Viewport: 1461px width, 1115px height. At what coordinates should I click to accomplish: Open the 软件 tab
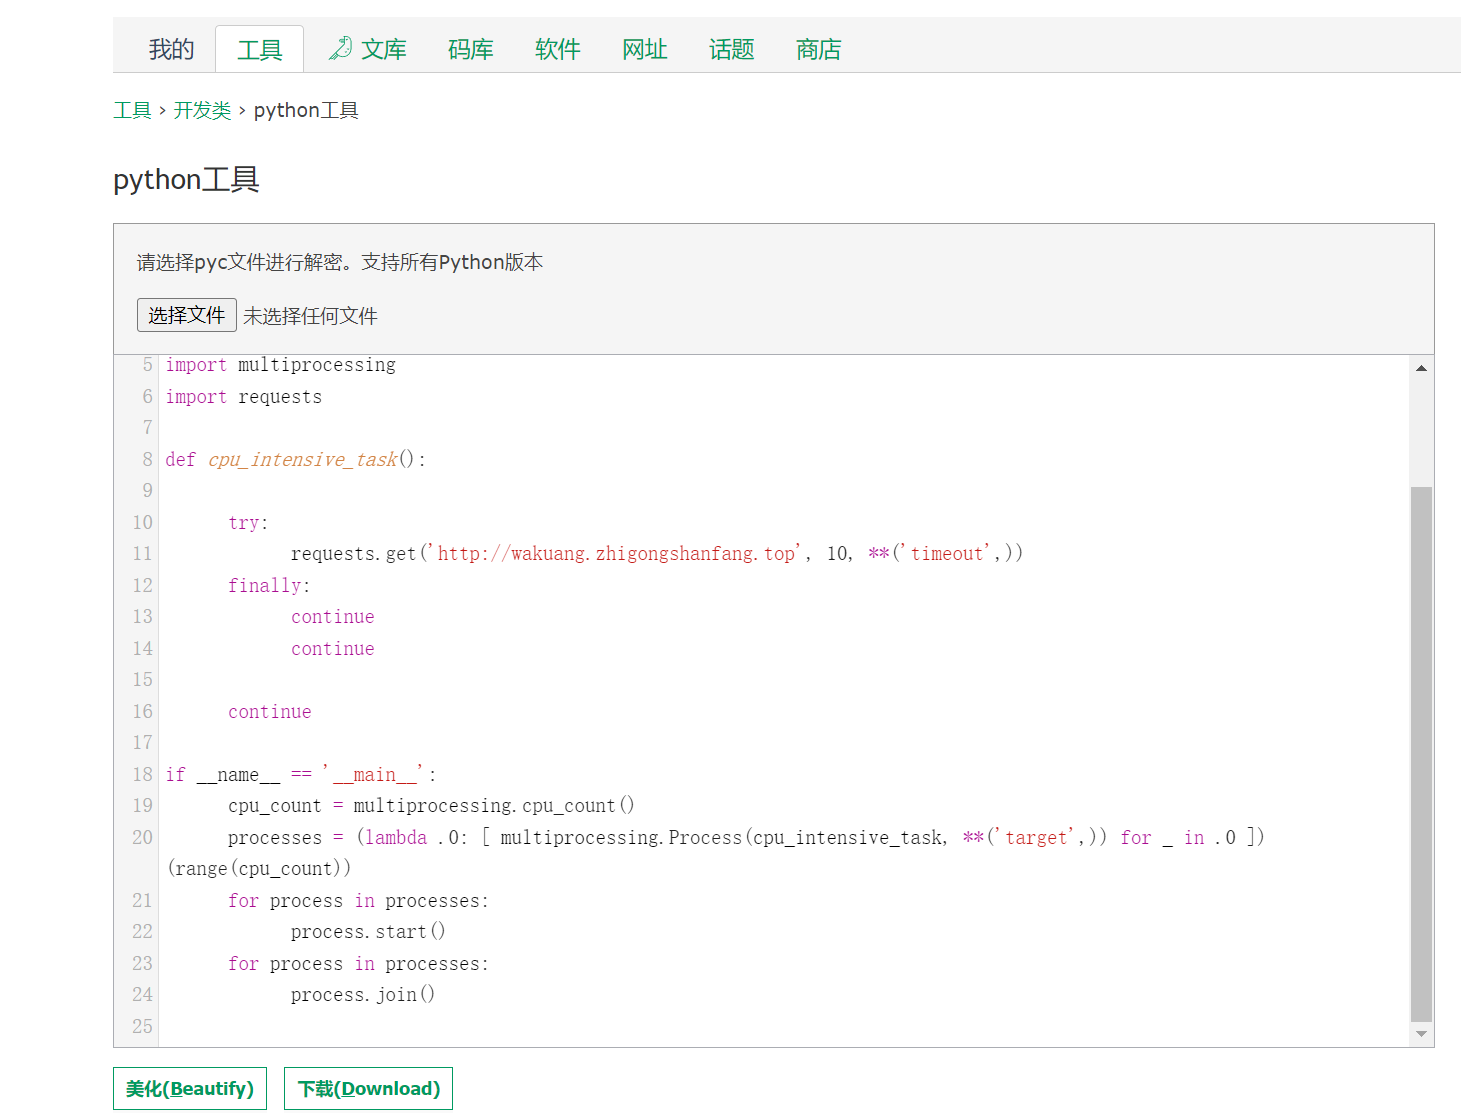[558, 49]
